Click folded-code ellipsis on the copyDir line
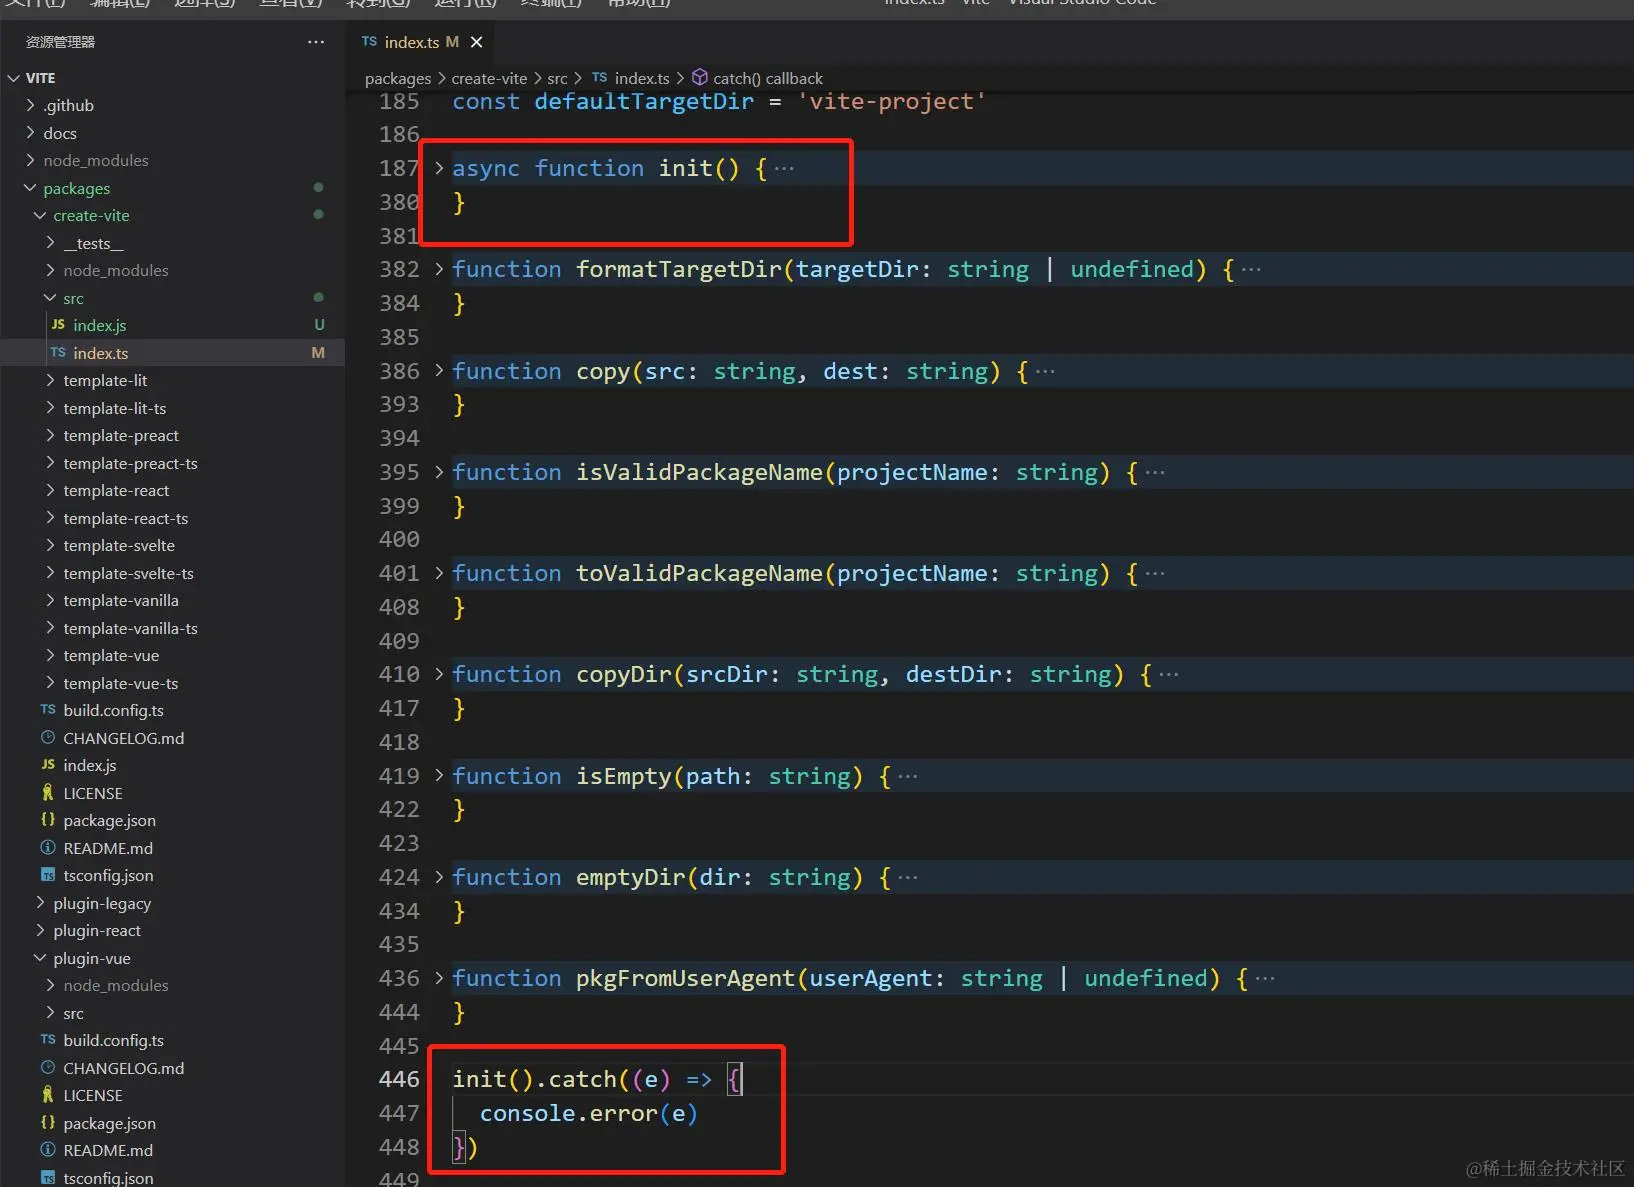The width and height of the screenshot is (1634, 1187). (1169, 674)
